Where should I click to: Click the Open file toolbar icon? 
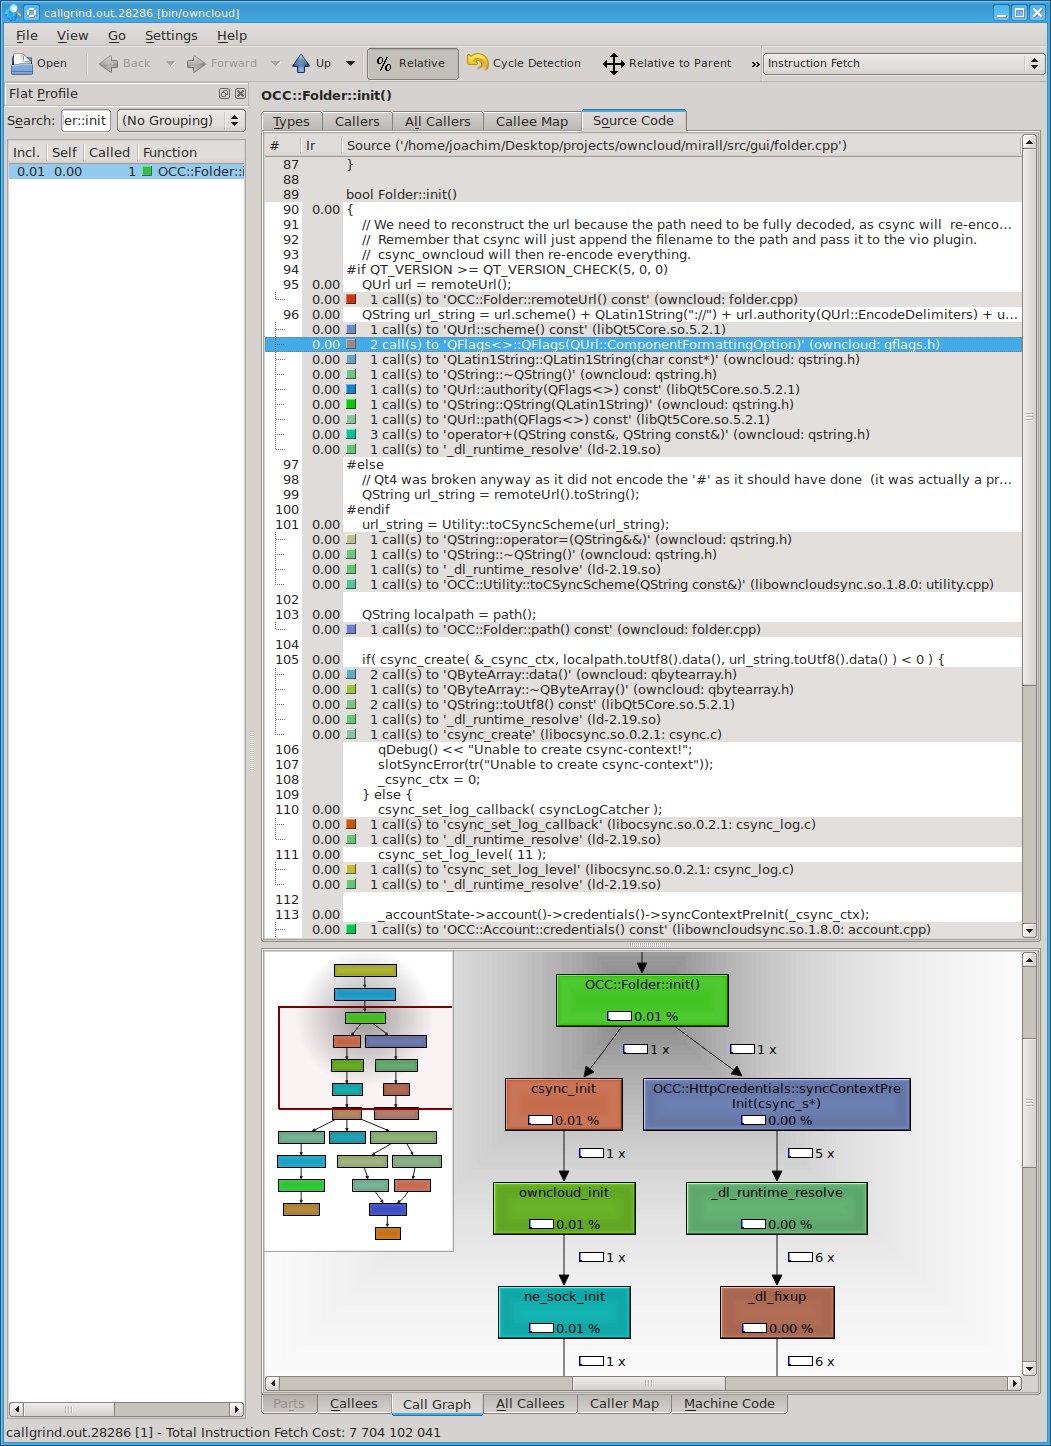point(22,63)
